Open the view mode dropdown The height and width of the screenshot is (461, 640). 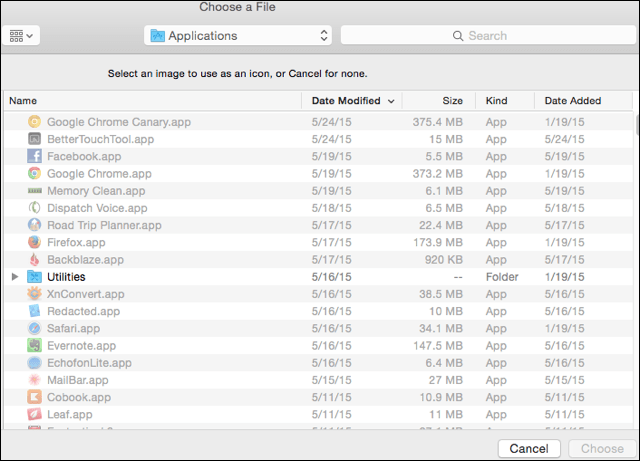point(21,36)
